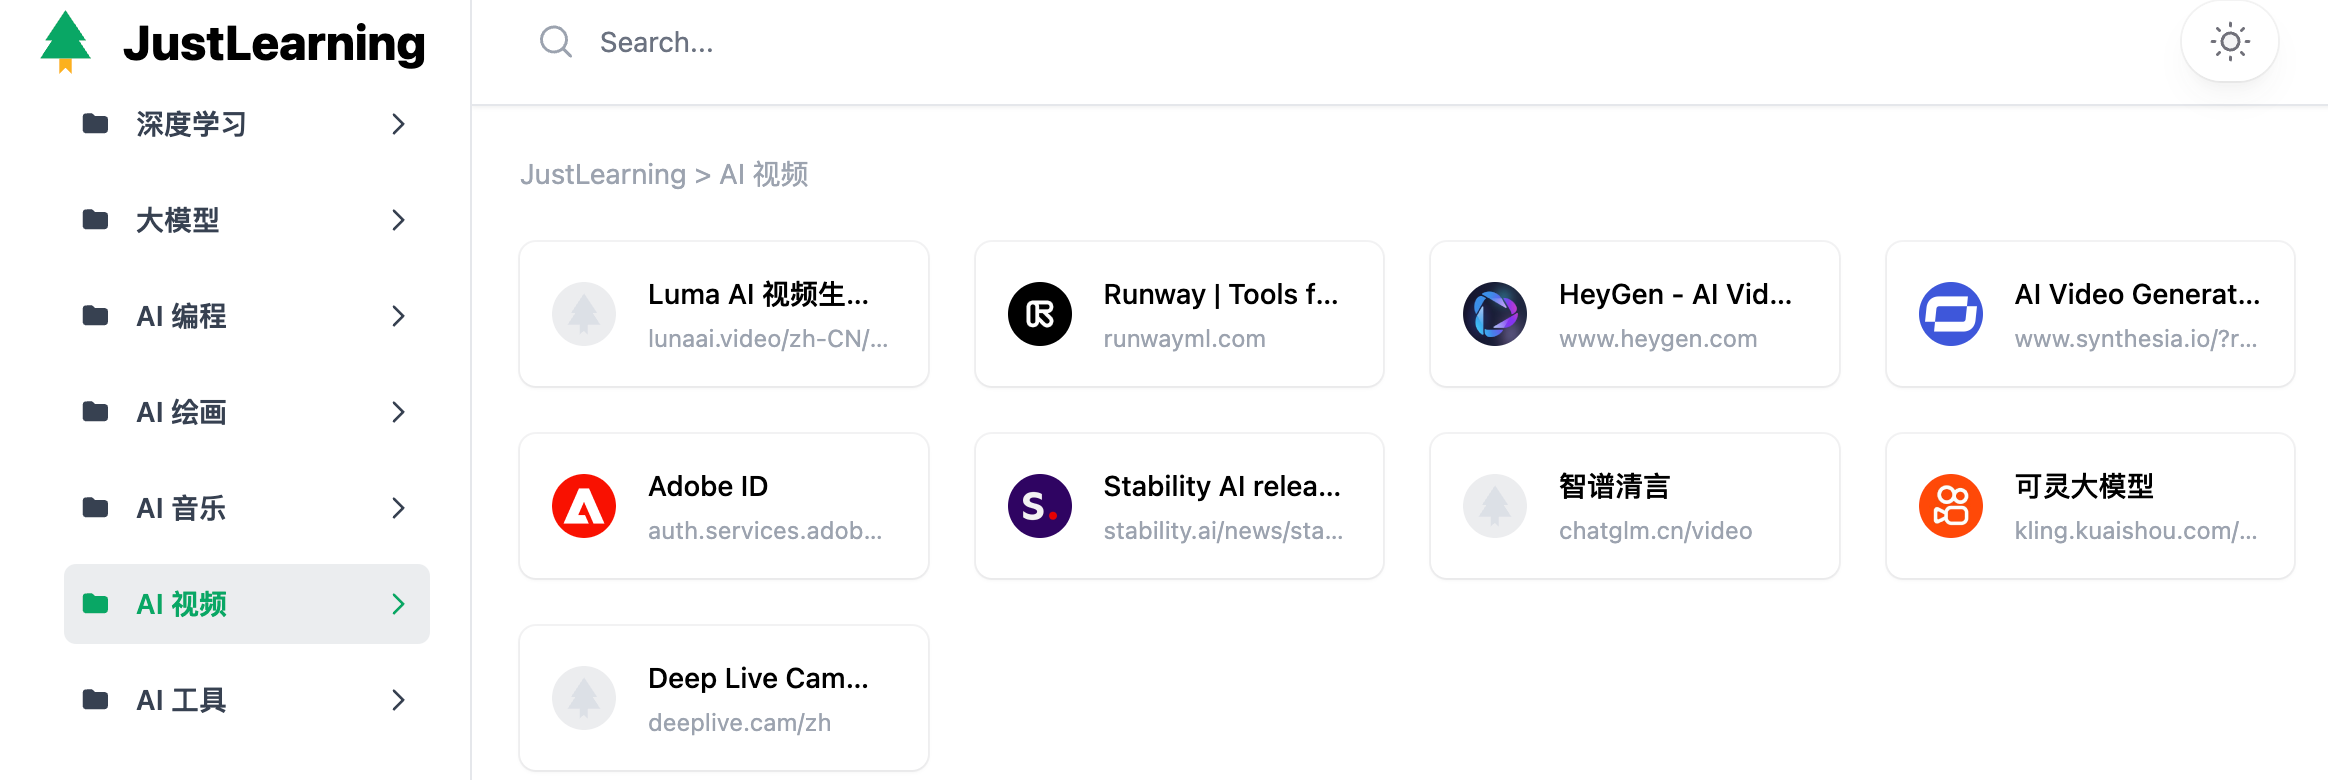Click the Runway logo icon
The width and height of the screenshot is (2328, 780).
tap(1039, 314)
